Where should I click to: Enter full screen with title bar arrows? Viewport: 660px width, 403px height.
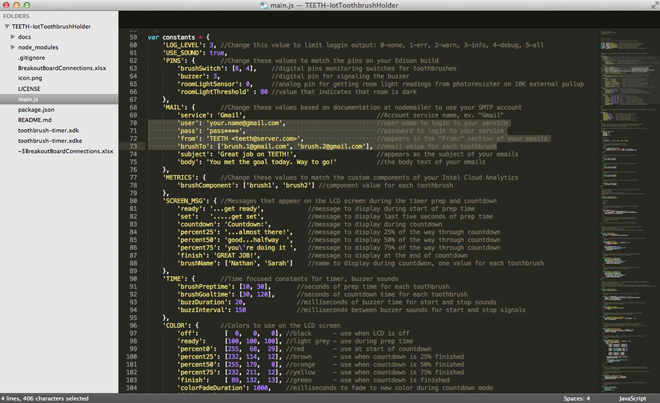click(x=655, y=5)
